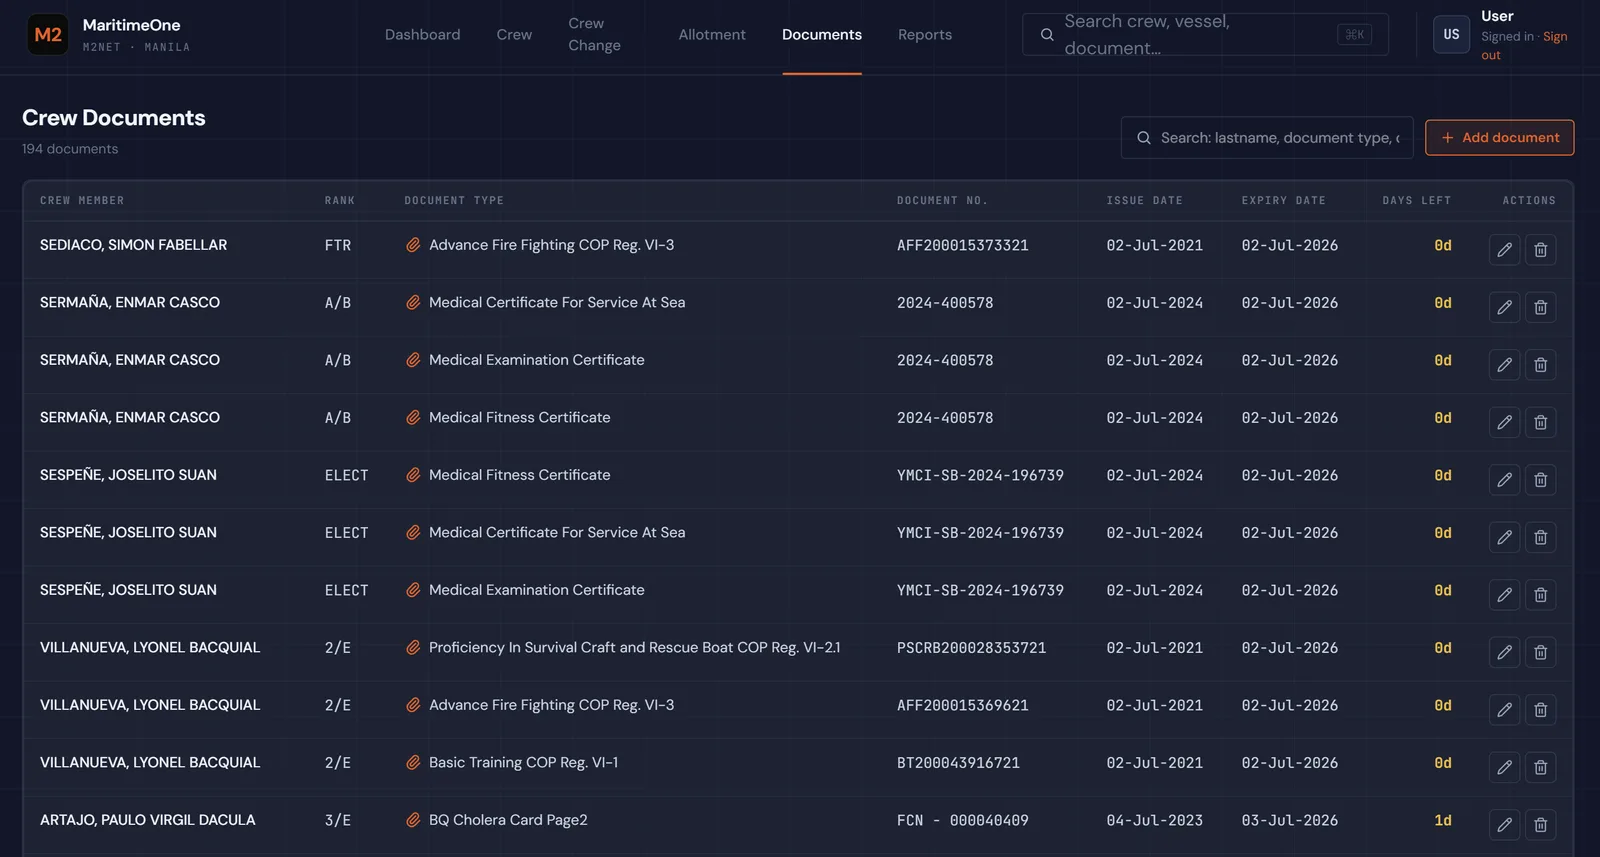Open attachment for Artajo's BQ Cholera Card
The height and width of the screenshot is (857, 1600).
tap(413, 820)
